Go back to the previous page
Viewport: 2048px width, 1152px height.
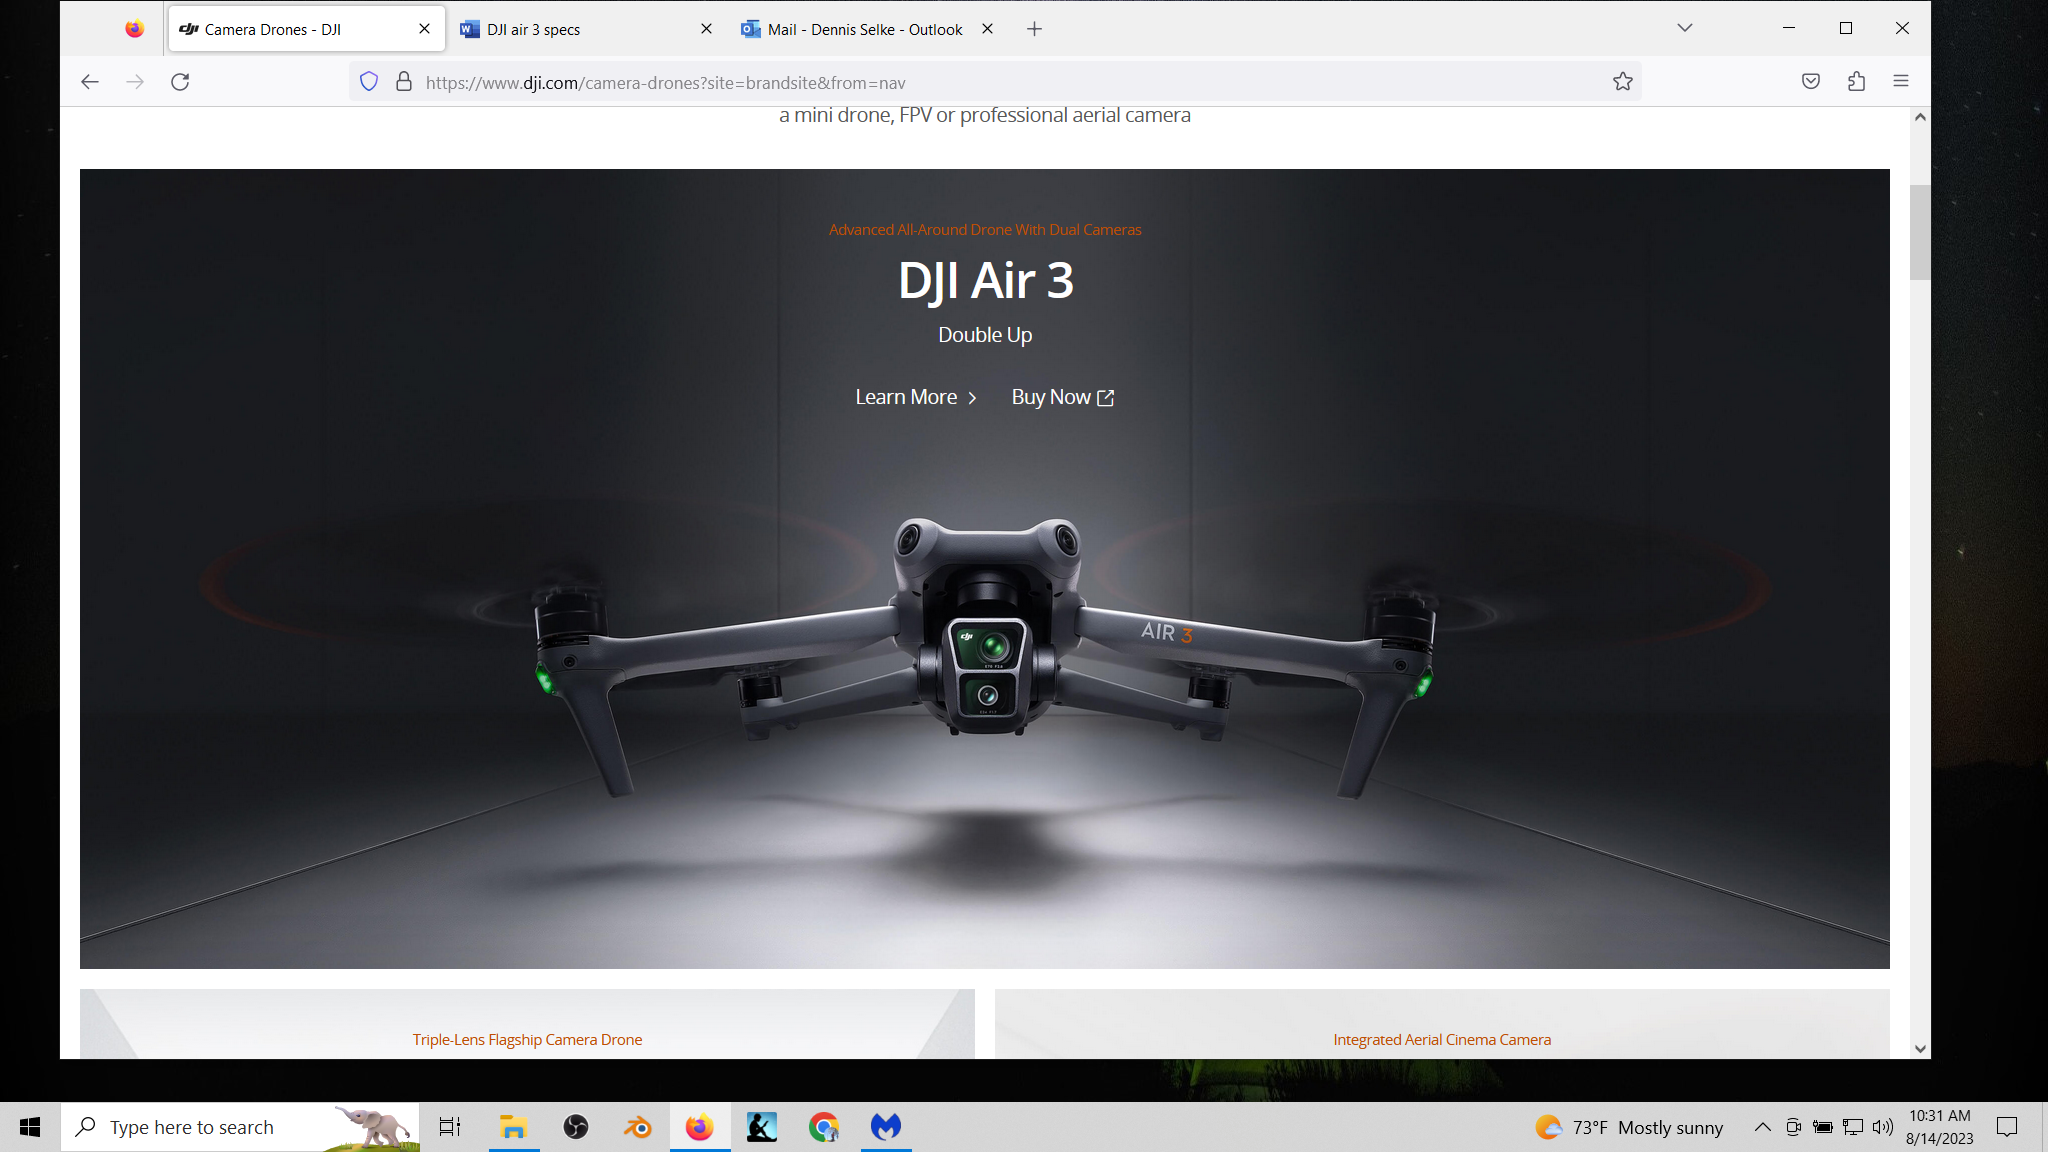point(90,82)
